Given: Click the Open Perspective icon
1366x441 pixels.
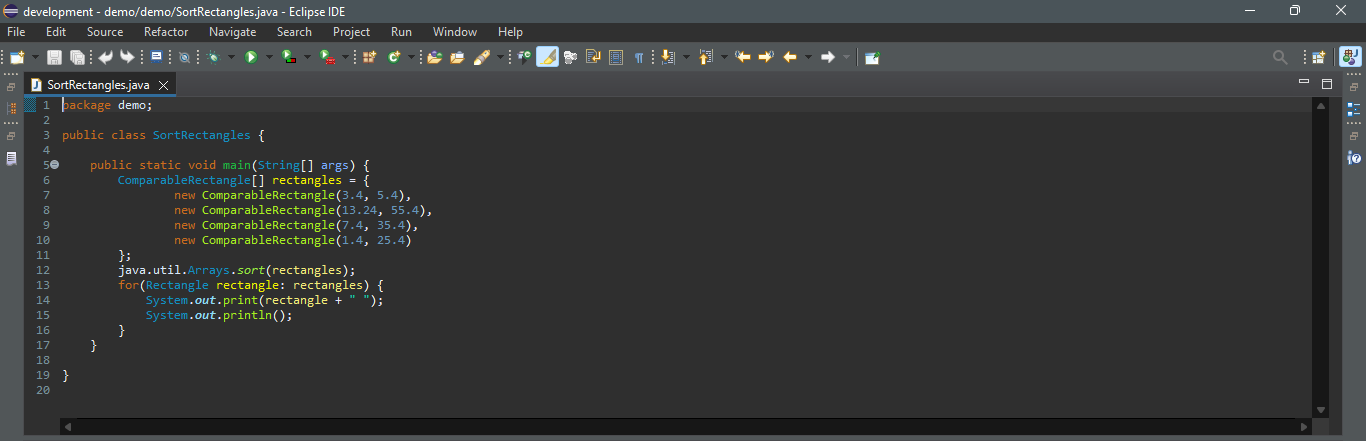Looking at the screenshot, I should click(1318, 57).
